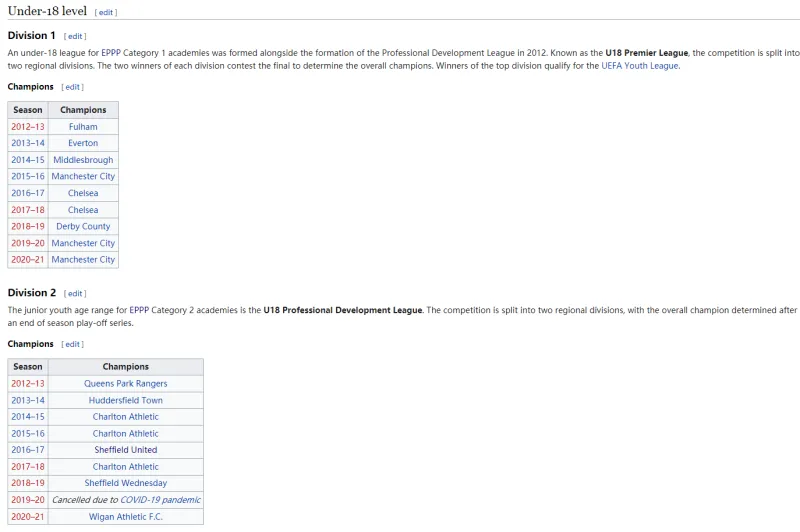This screenshot has height=532, width=800.
Task: Click edit link beside Division 1 heading
Action: point(75,36)
